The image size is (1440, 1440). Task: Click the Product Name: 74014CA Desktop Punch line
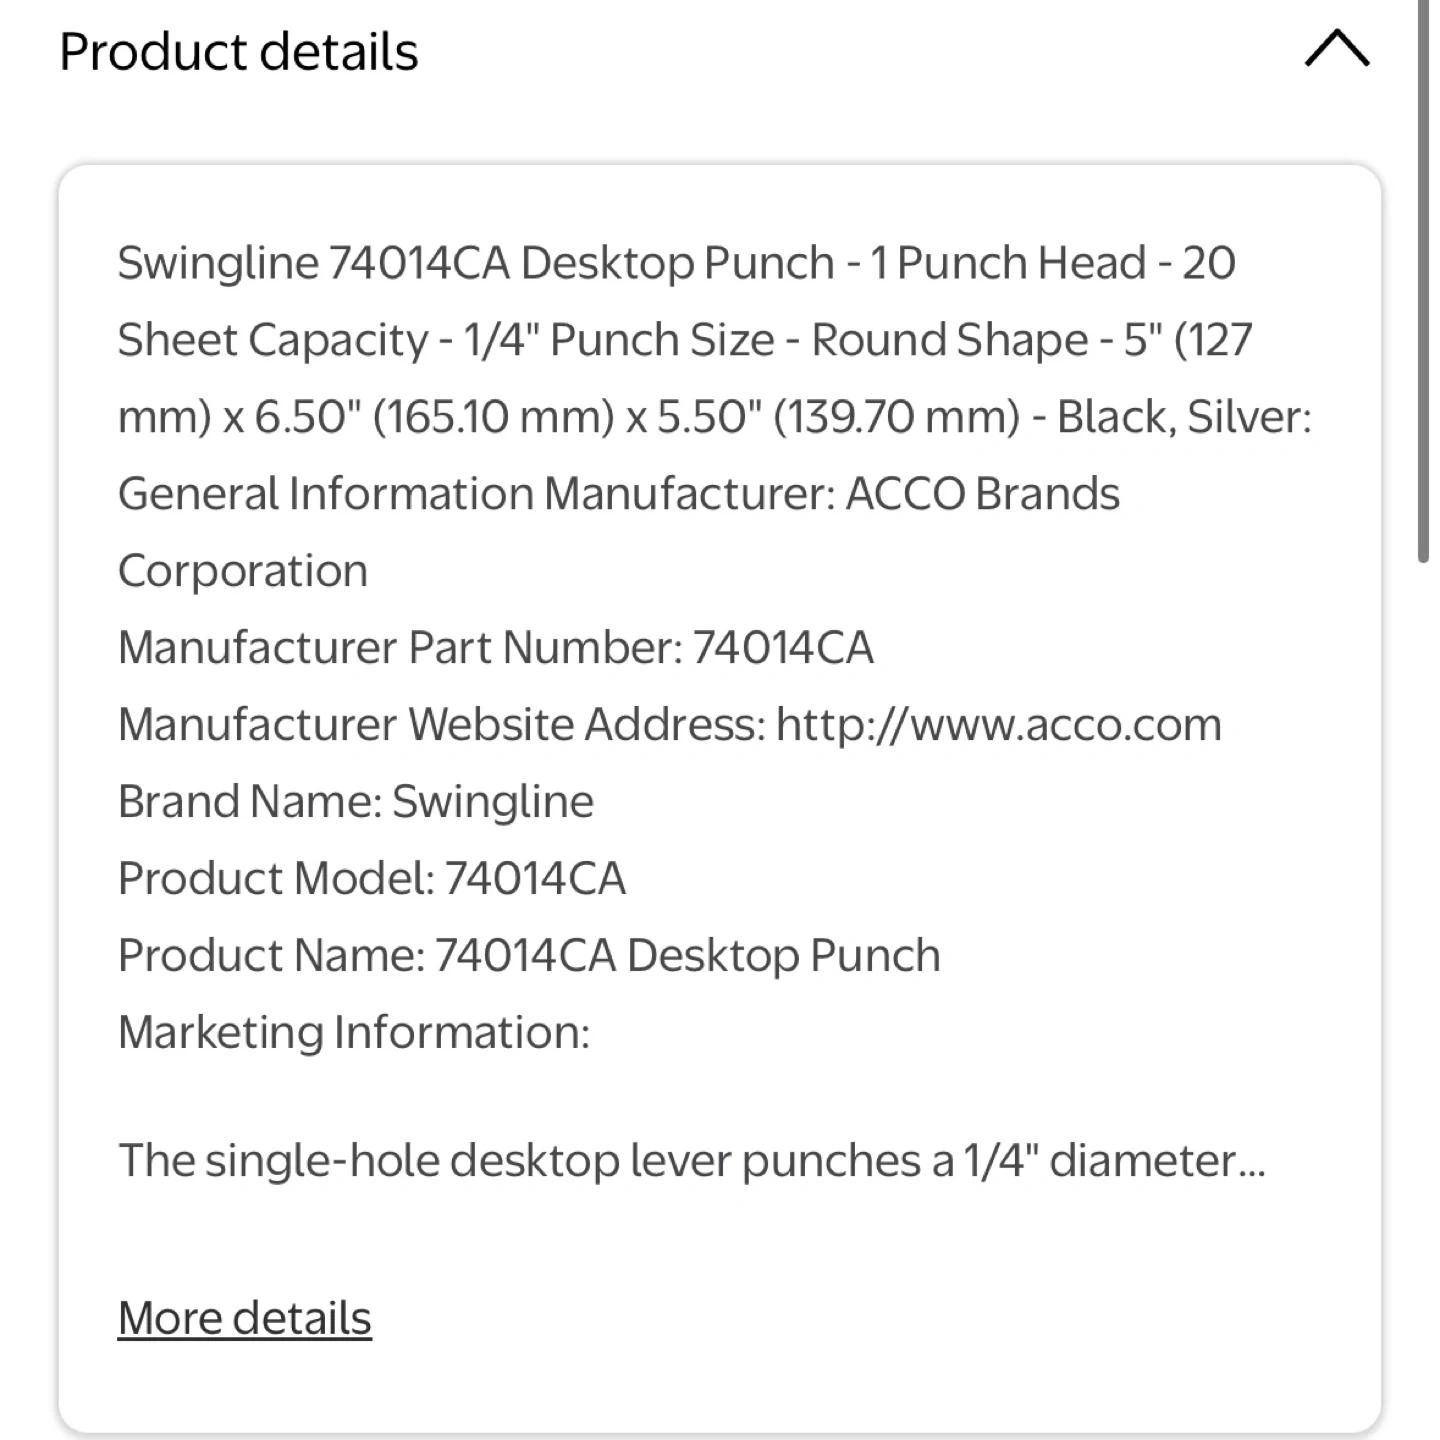pyautogui.click(x=529, y=955)
